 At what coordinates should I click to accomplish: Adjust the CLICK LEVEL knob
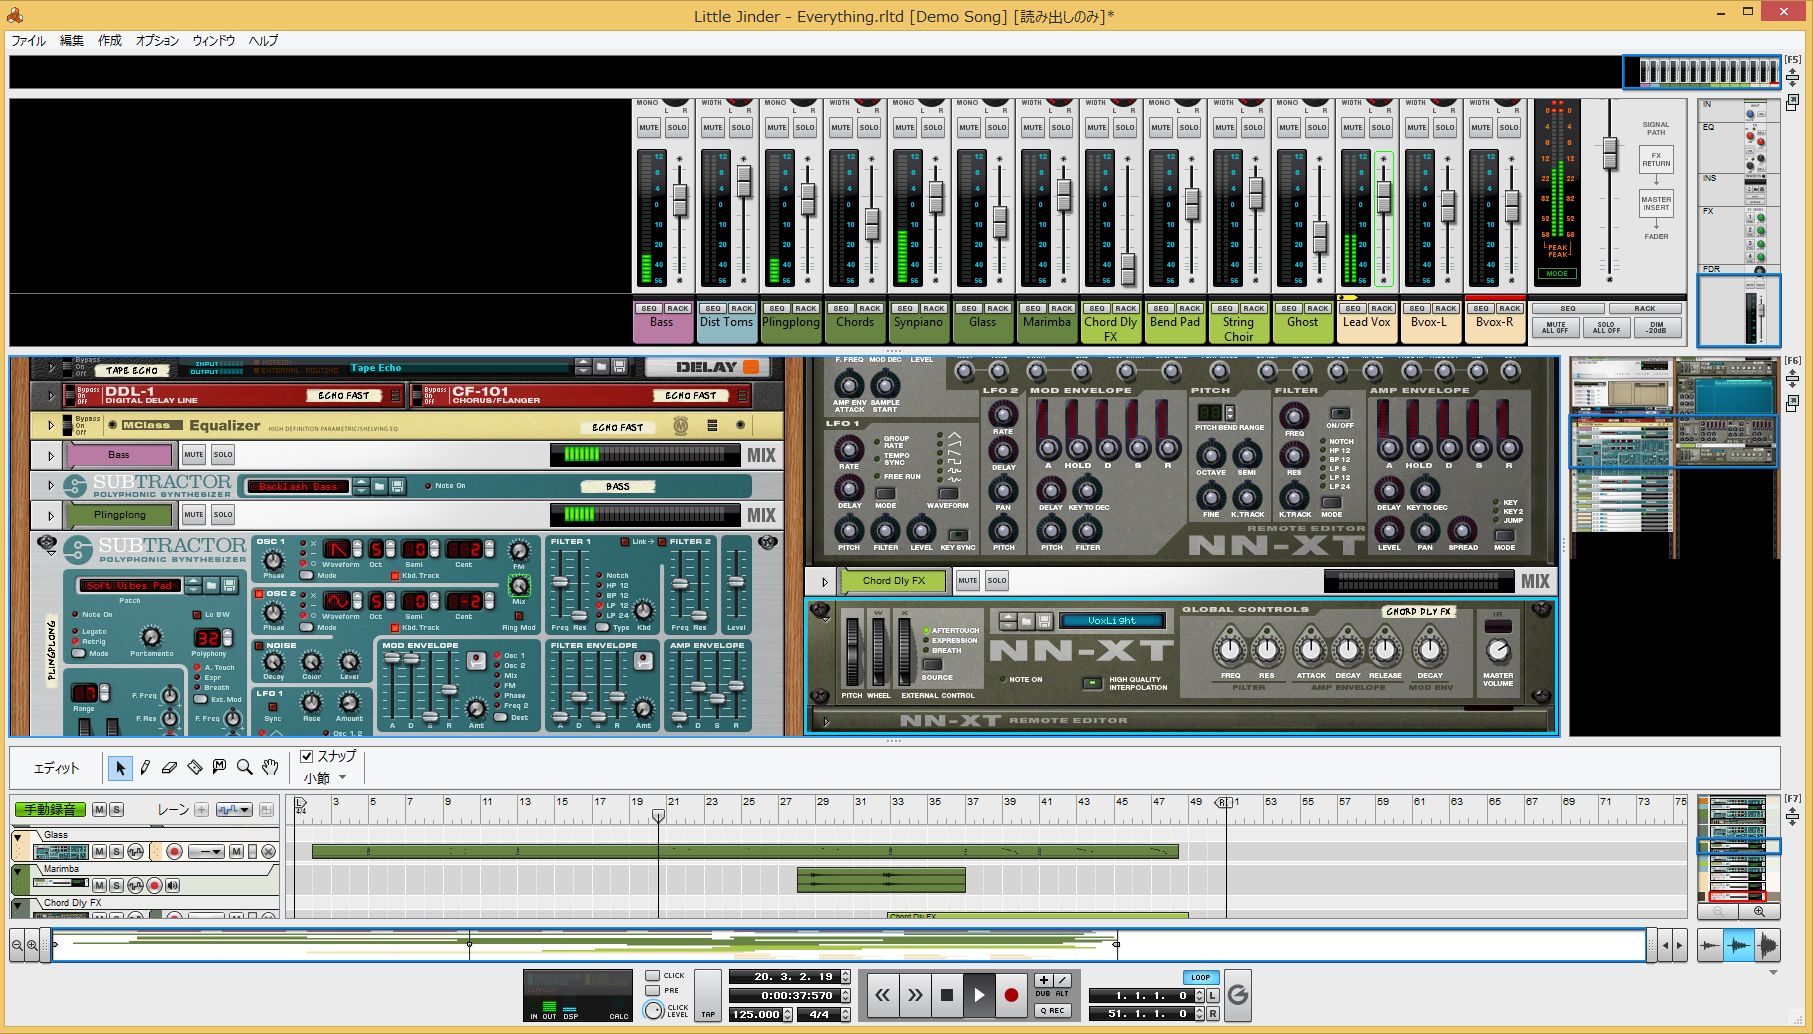(653, 1009)
